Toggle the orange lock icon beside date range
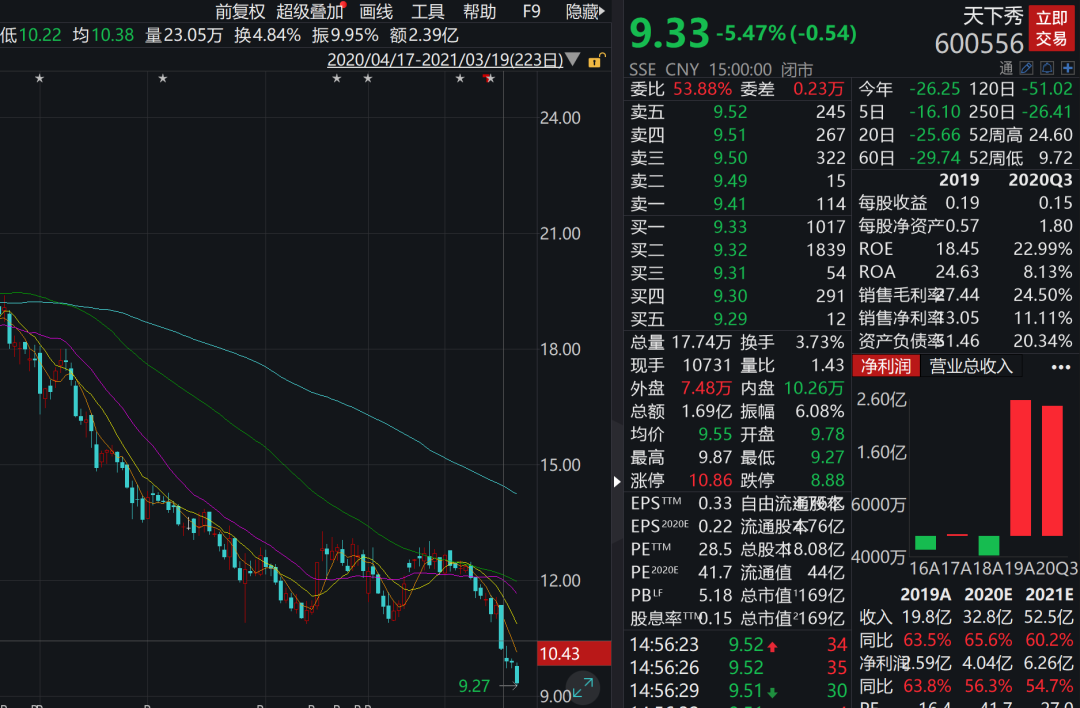 point(596,61)
